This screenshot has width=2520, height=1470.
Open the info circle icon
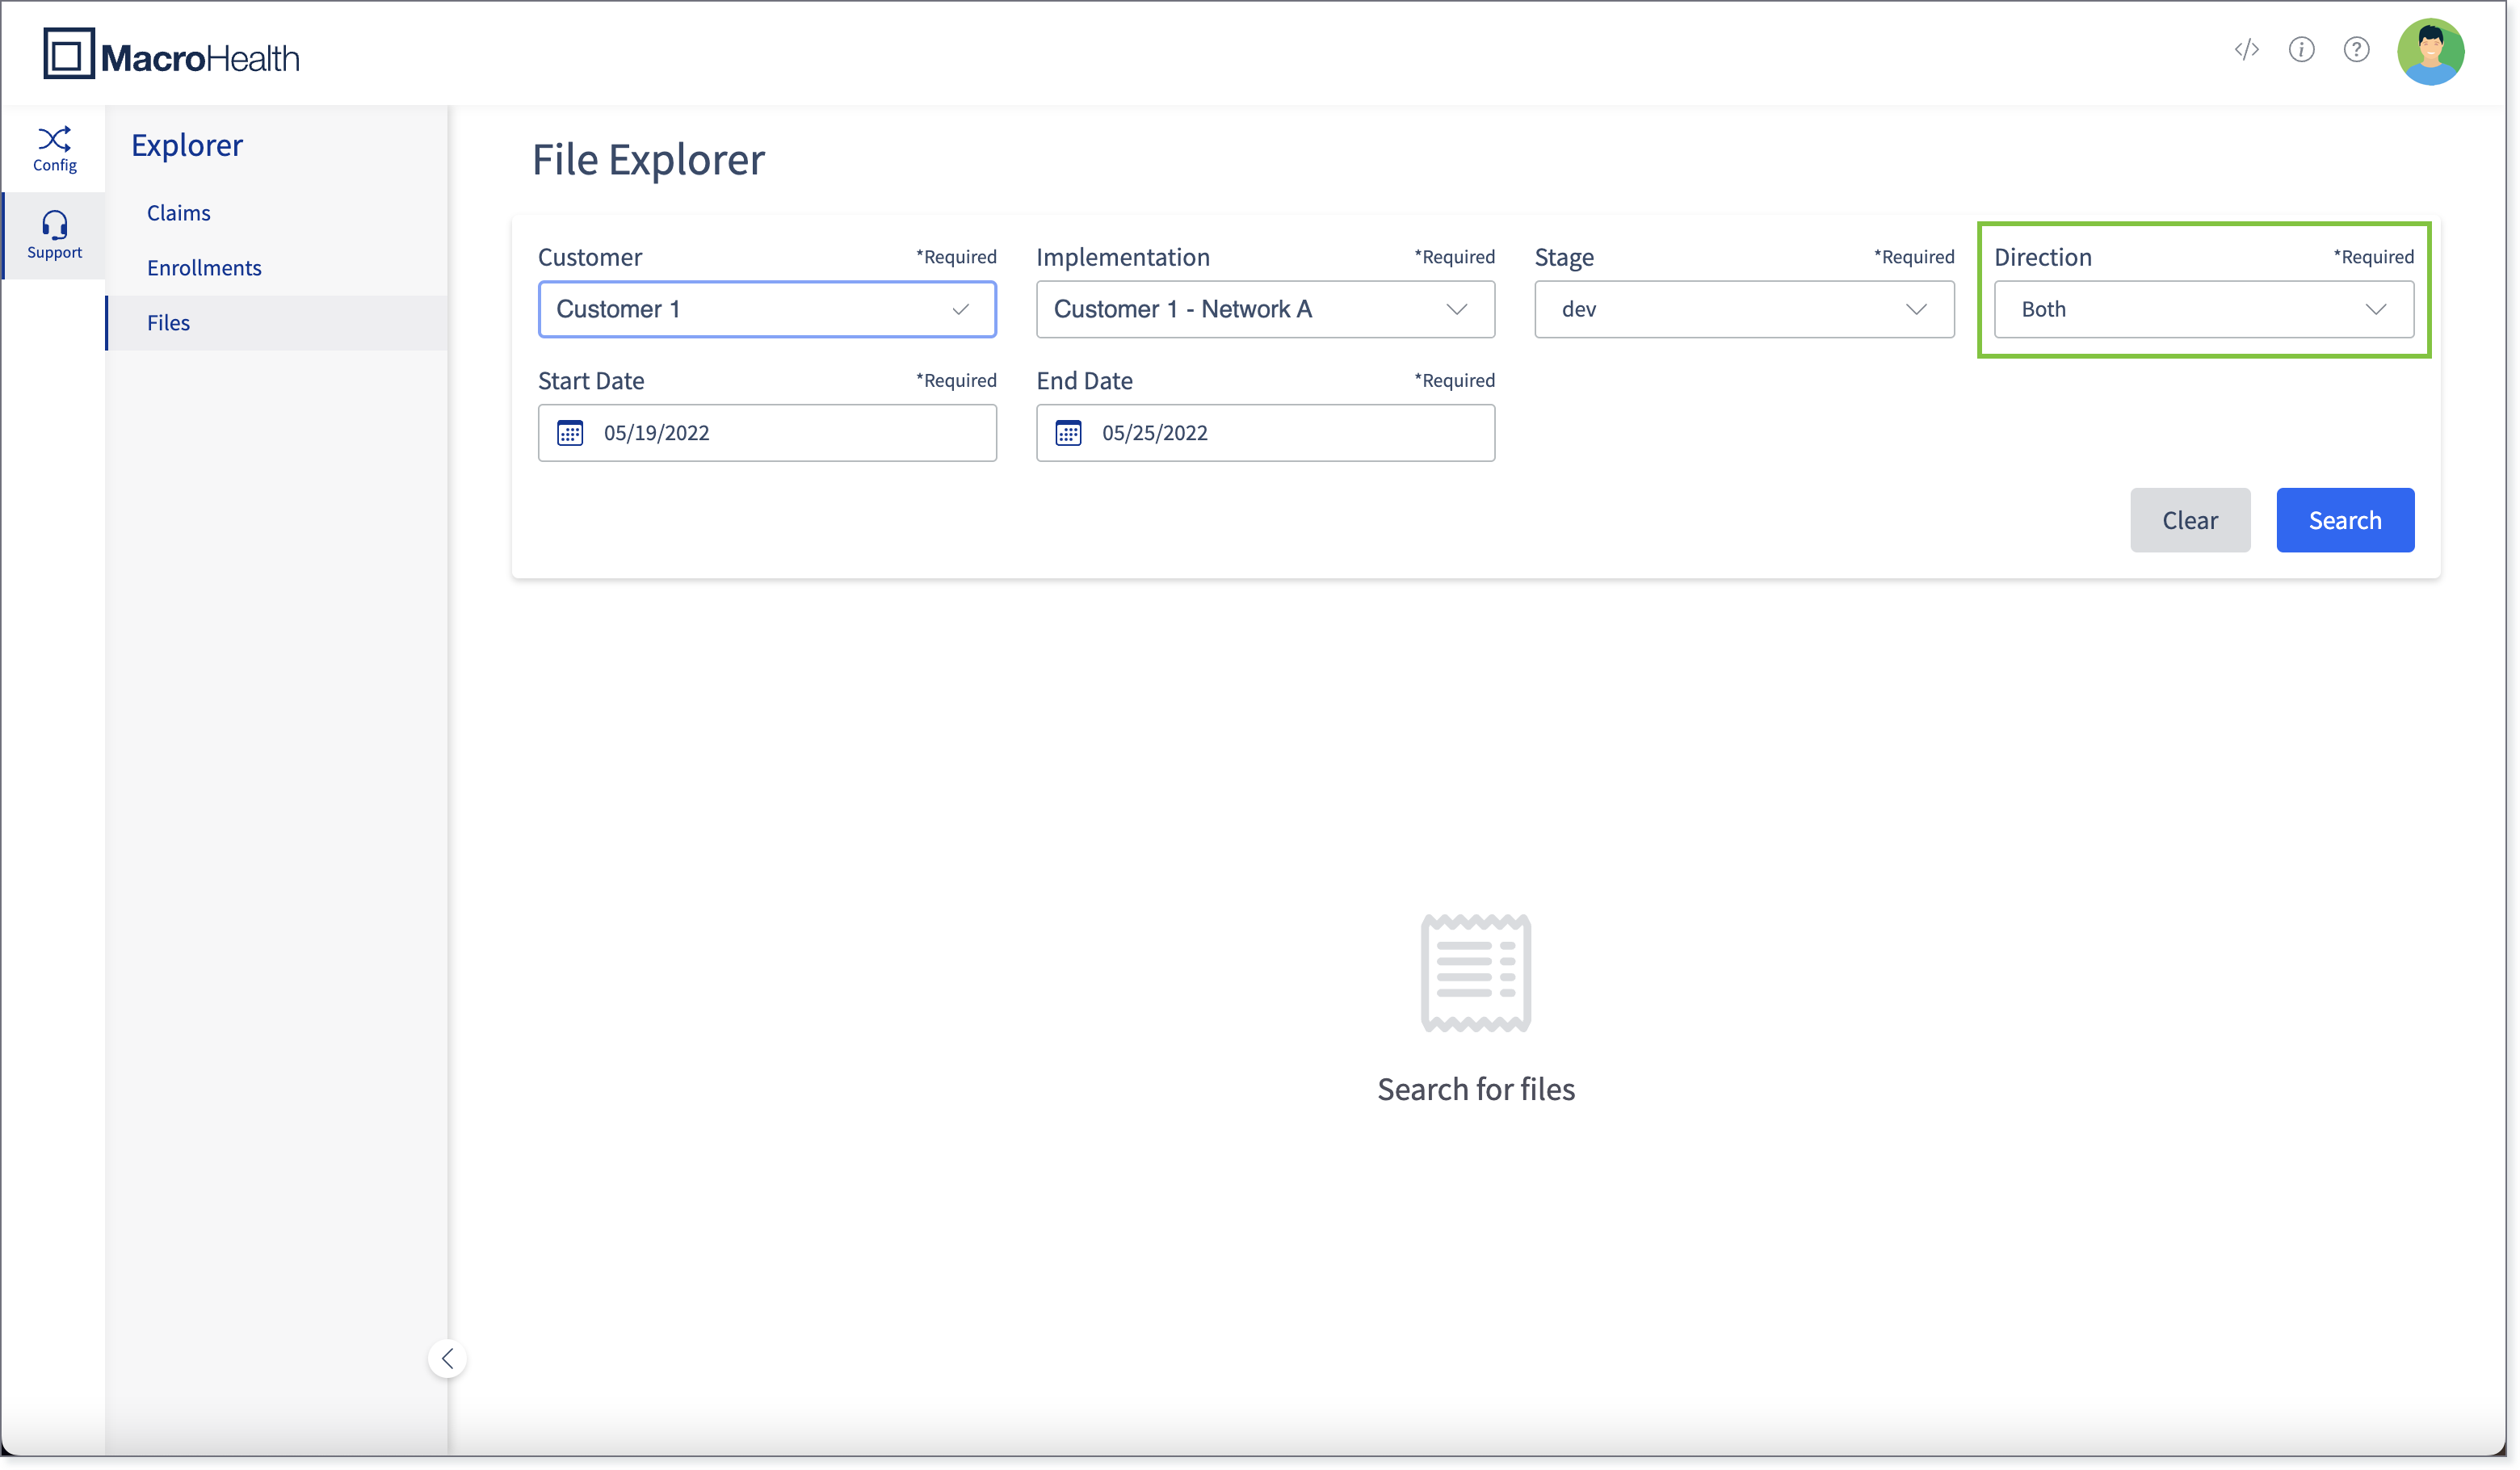[x=2301, y=50]
